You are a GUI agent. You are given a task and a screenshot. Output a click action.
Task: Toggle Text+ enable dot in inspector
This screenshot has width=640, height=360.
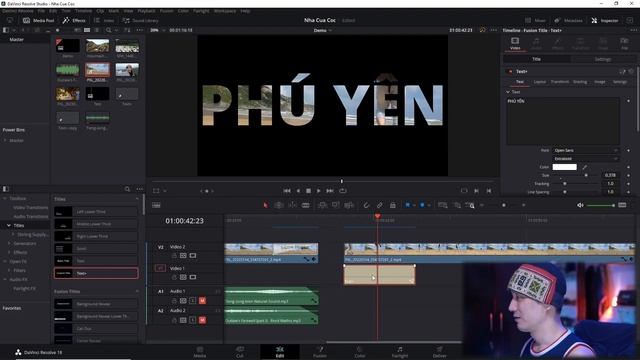pos(509,71)
